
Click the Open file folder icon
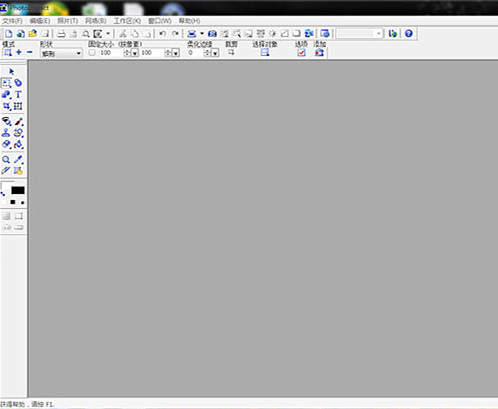coord(32,34)
